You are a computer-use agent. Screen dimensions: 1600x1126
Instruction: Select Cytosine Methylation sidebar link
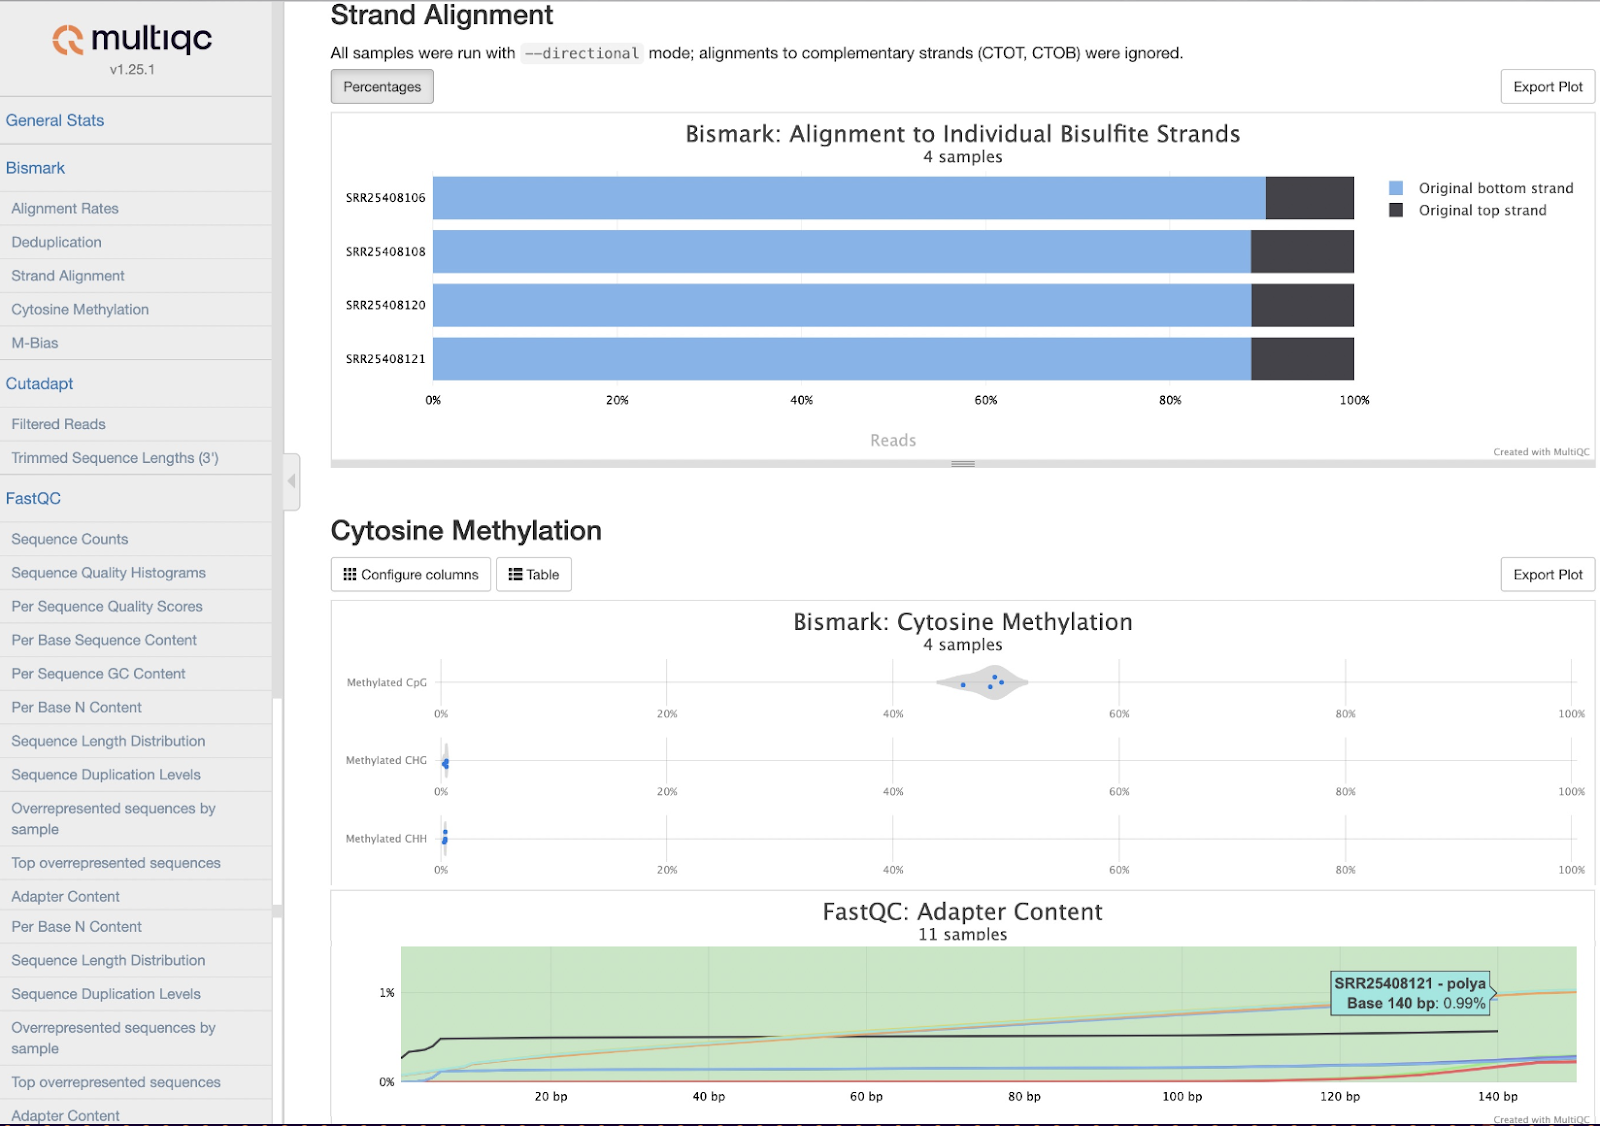(x=80, y=309)
